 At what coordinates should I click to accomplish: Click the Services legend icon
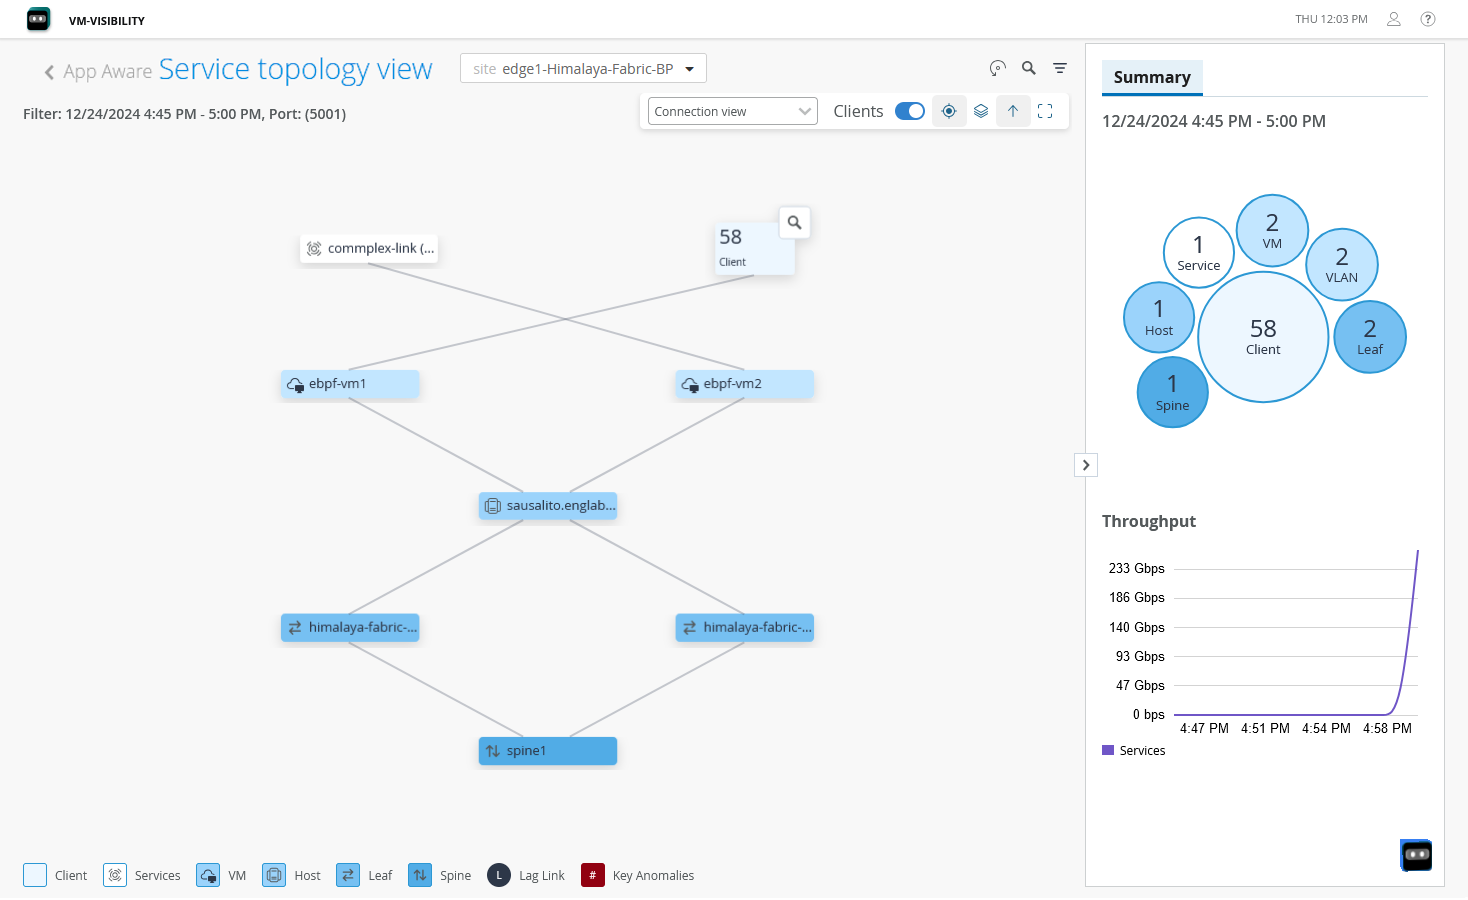pos(115,875)
